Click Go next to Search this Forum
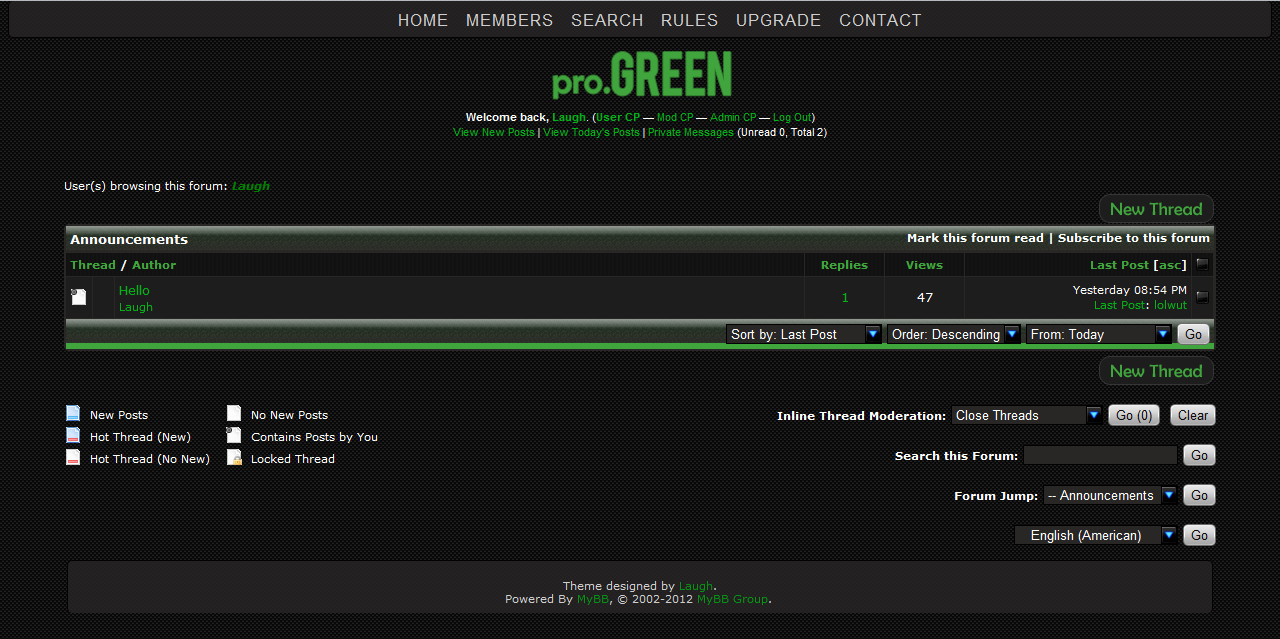This screenshot has width=1280, height=639. click(1199, 455)
